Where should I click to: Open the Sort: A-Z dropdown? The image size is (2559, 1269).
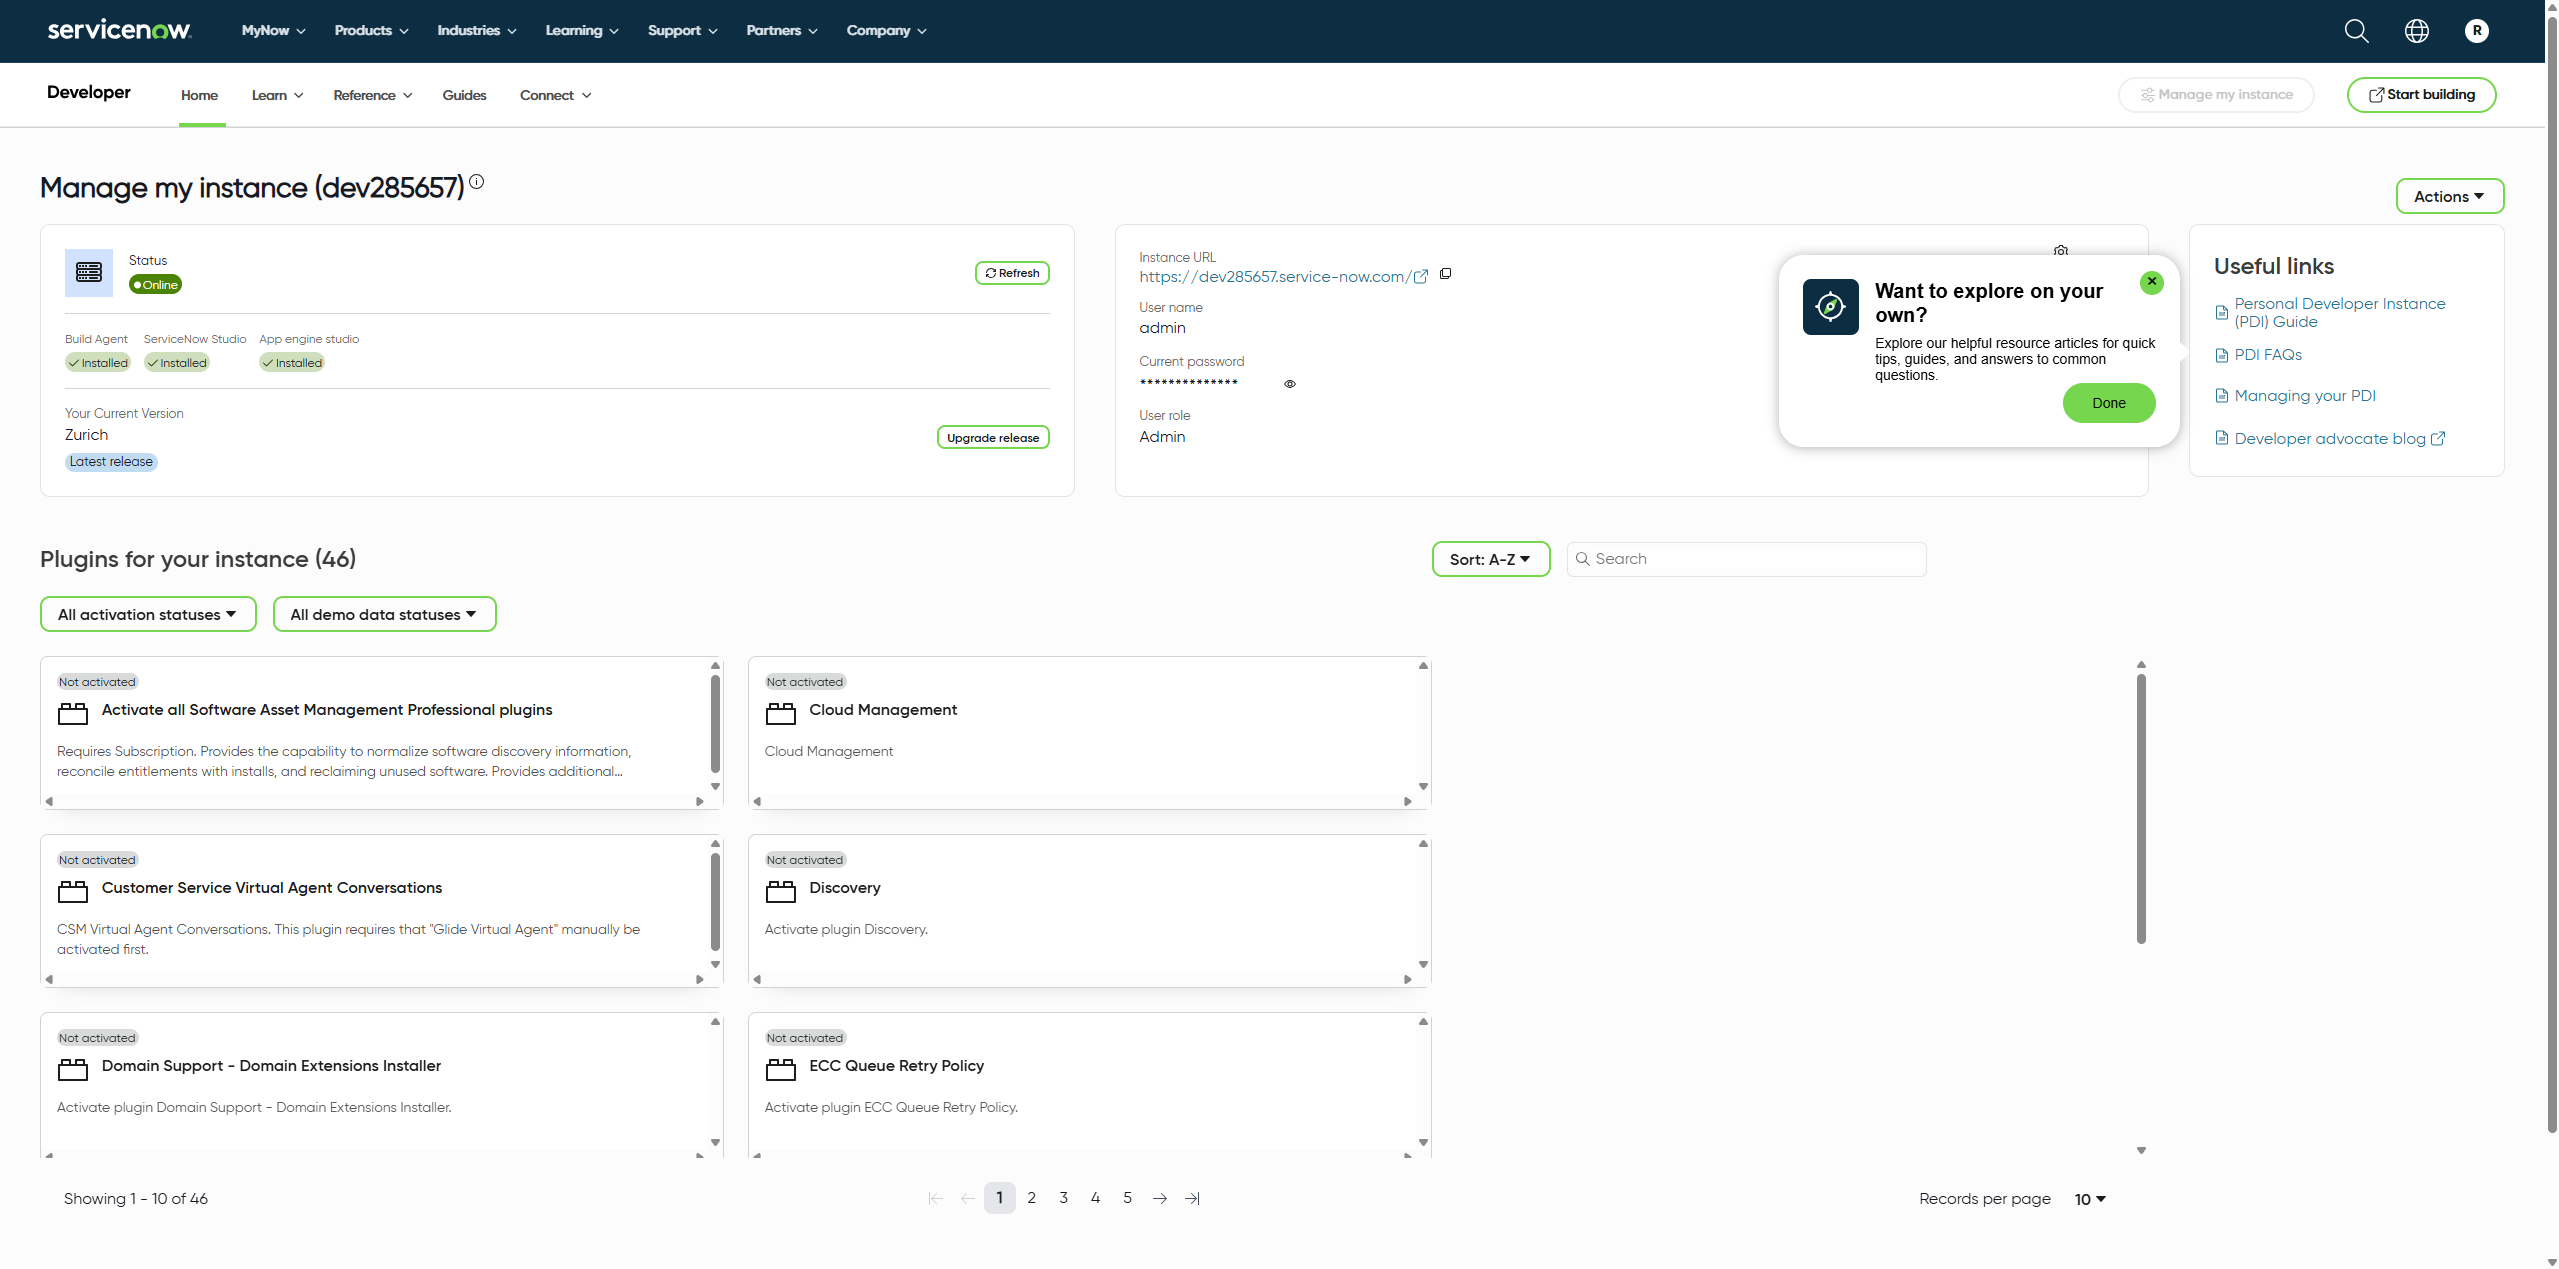coord(1489,558)
